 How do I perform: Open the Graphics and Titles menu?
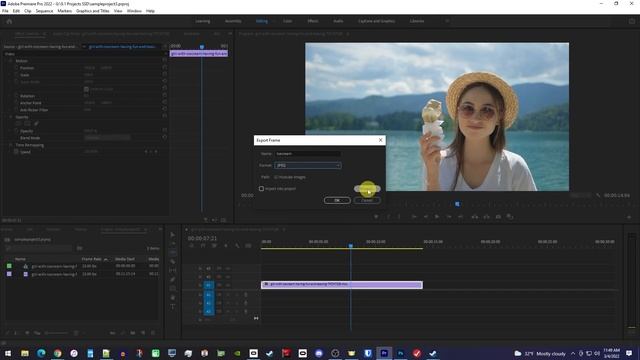(93, 11)
